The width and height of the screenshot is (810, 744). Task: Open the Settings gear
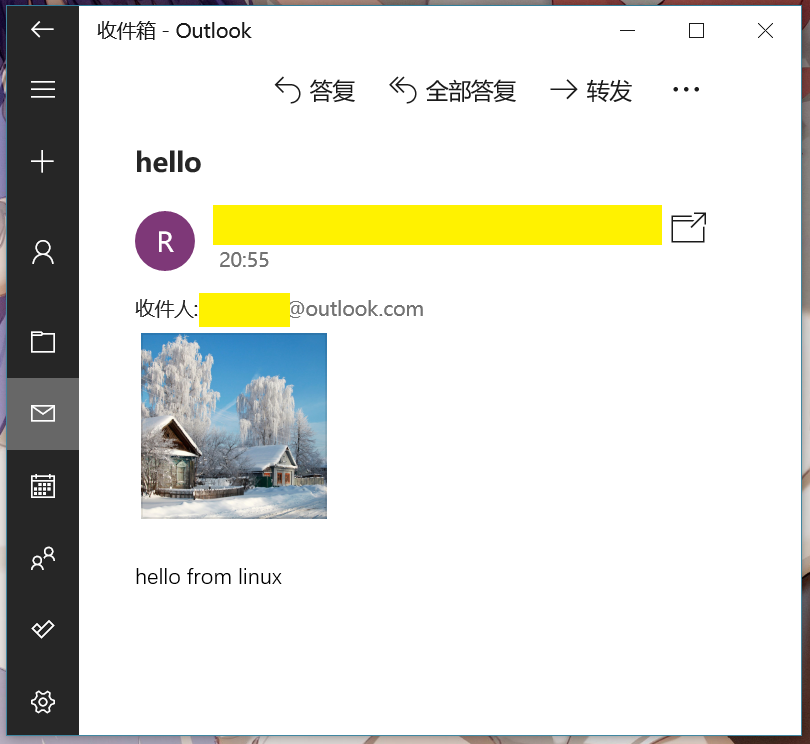pos(42,701)
